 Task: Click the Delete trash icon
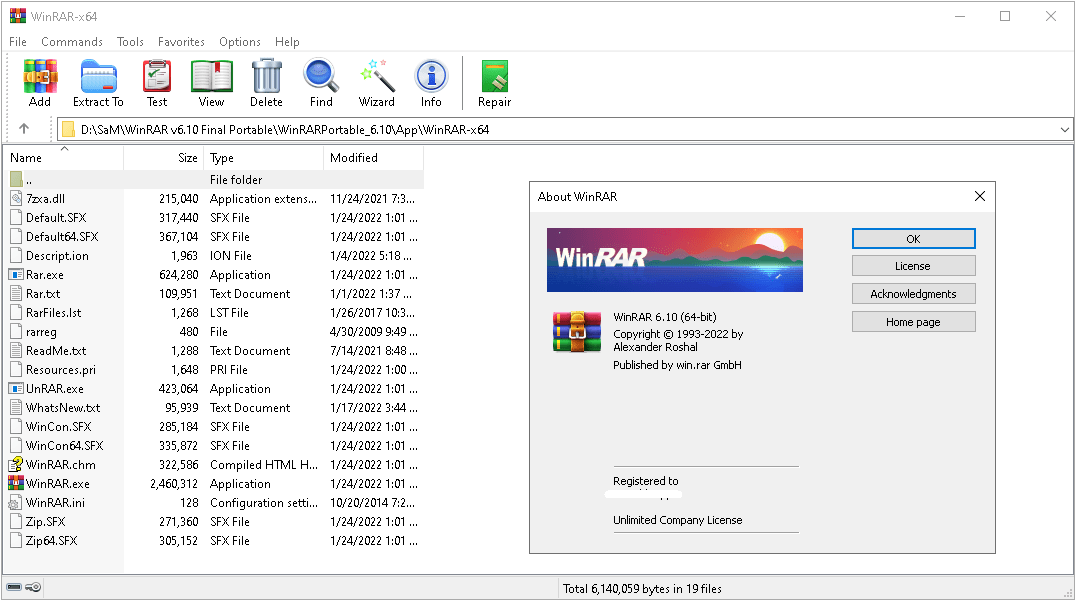point(267,76)
